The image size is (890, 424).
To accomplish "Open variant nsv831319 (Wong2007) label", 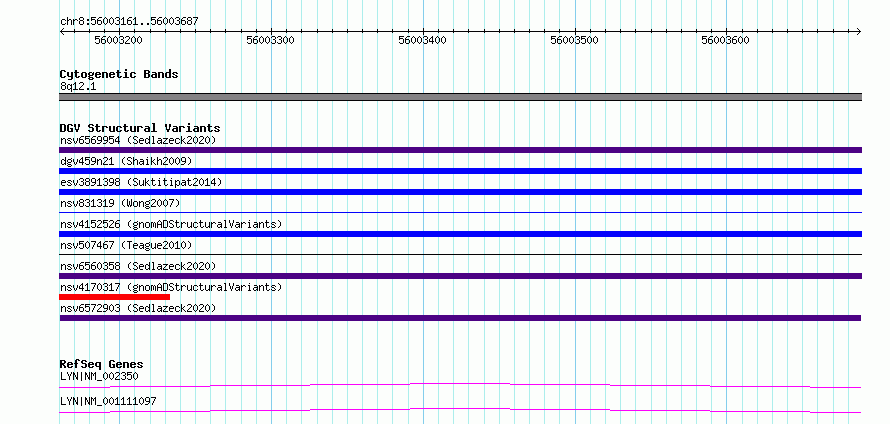I will 120,203.
